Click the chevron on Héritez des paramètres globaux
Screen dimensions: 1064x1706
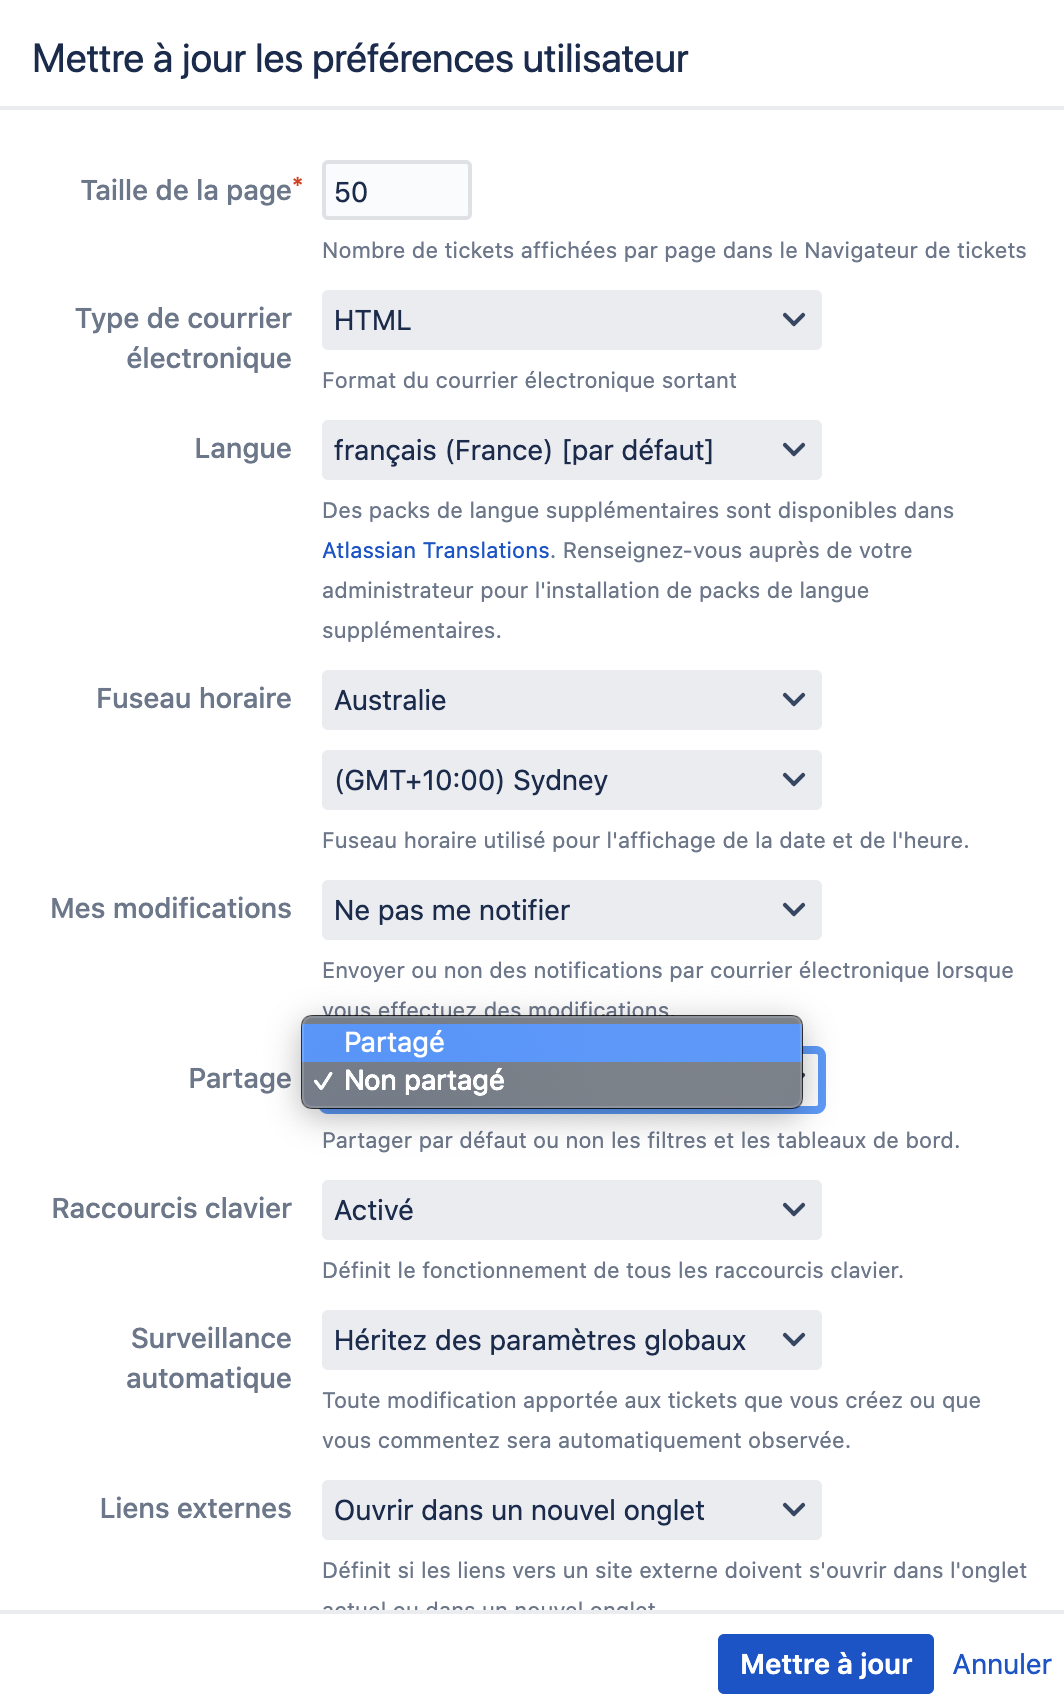[794, 1340]
